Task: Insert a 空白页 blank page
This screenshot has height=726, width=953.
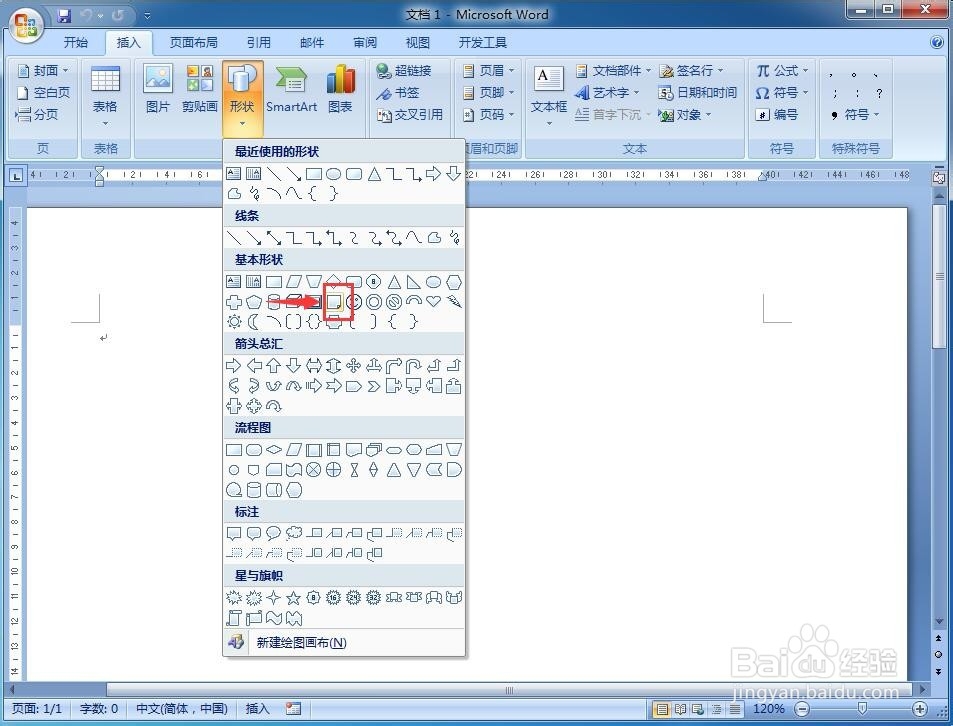Action: click(x=43, y=92)
